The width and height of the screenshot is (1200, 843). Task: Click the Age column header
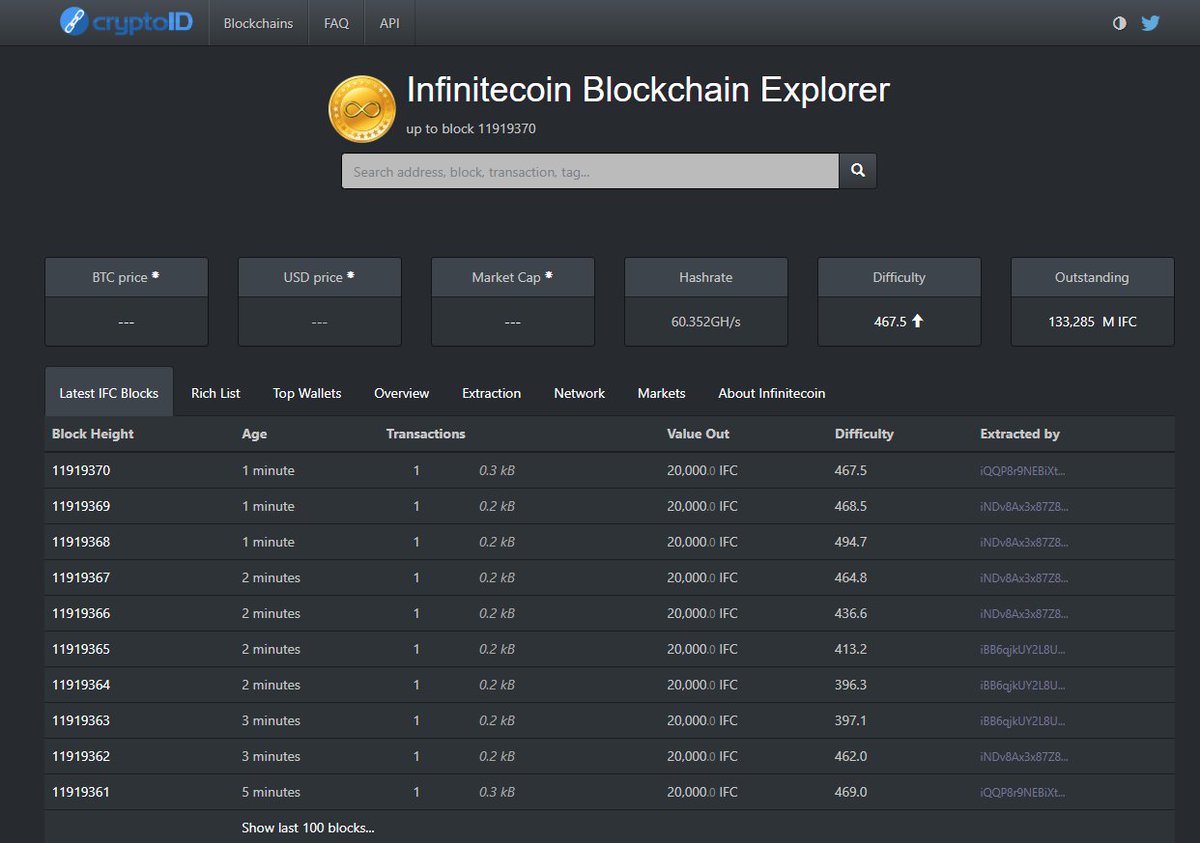tap(254, 434)
